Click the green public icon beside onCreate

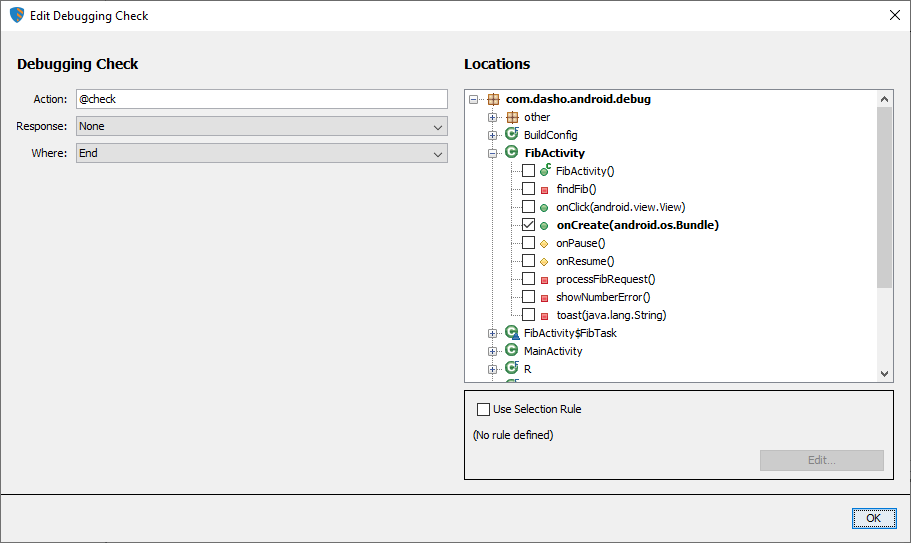[544, 226]
